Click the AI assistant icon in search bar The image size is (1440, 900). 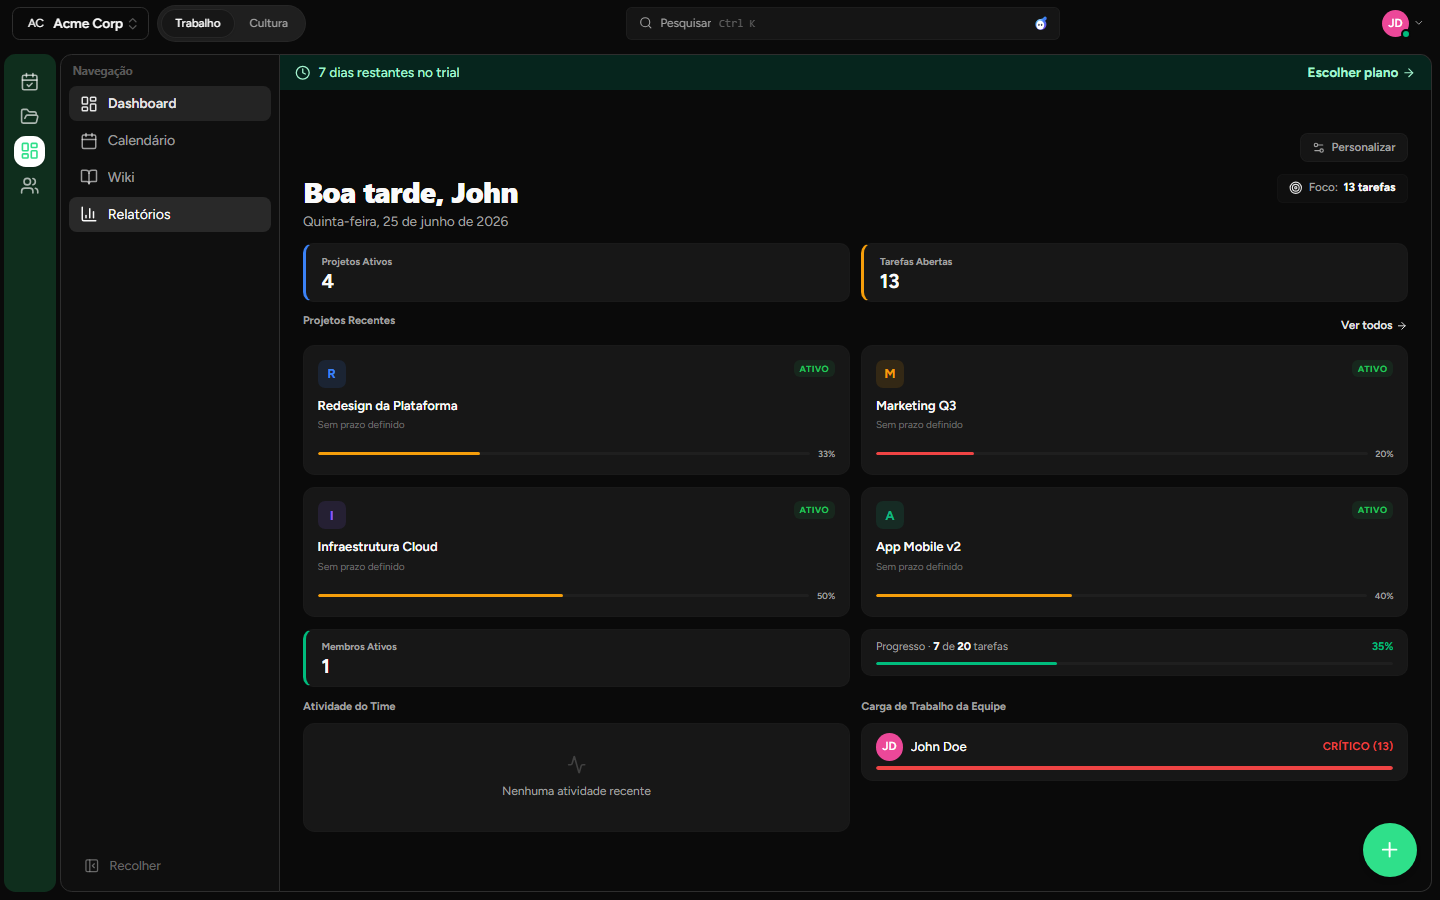click(x=1040, y=23)
